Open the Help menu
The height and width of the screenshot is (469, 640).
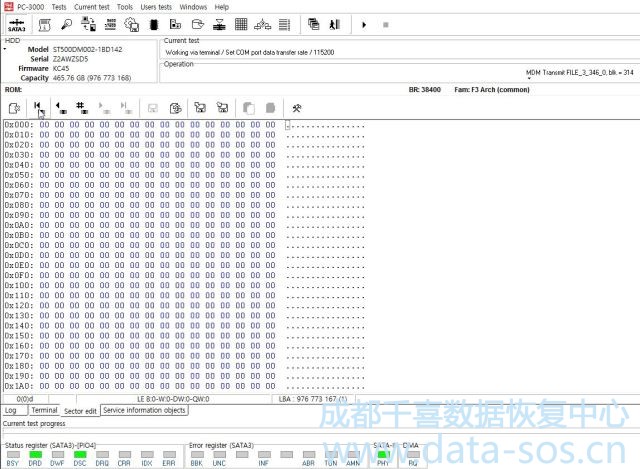(x=222, y=7)
